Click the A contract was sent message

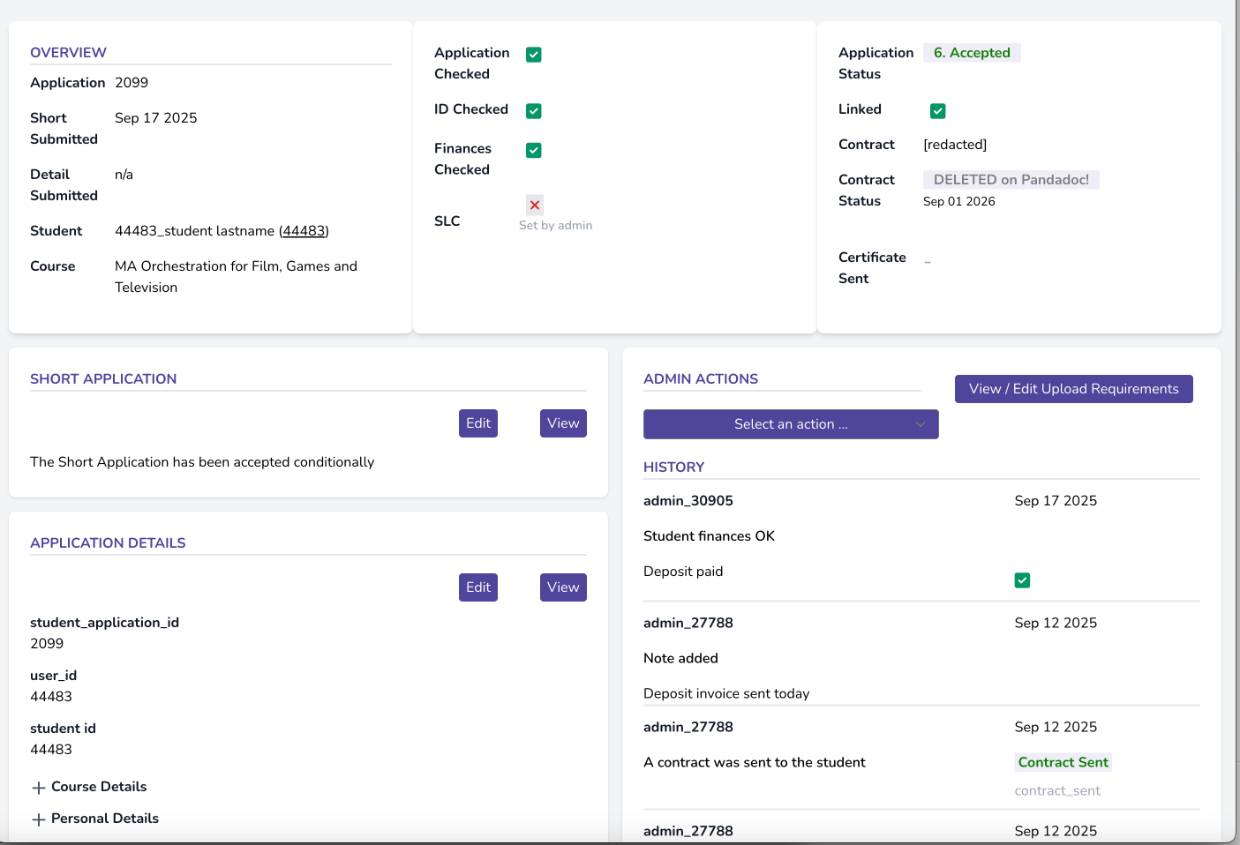tap(755, 763)
